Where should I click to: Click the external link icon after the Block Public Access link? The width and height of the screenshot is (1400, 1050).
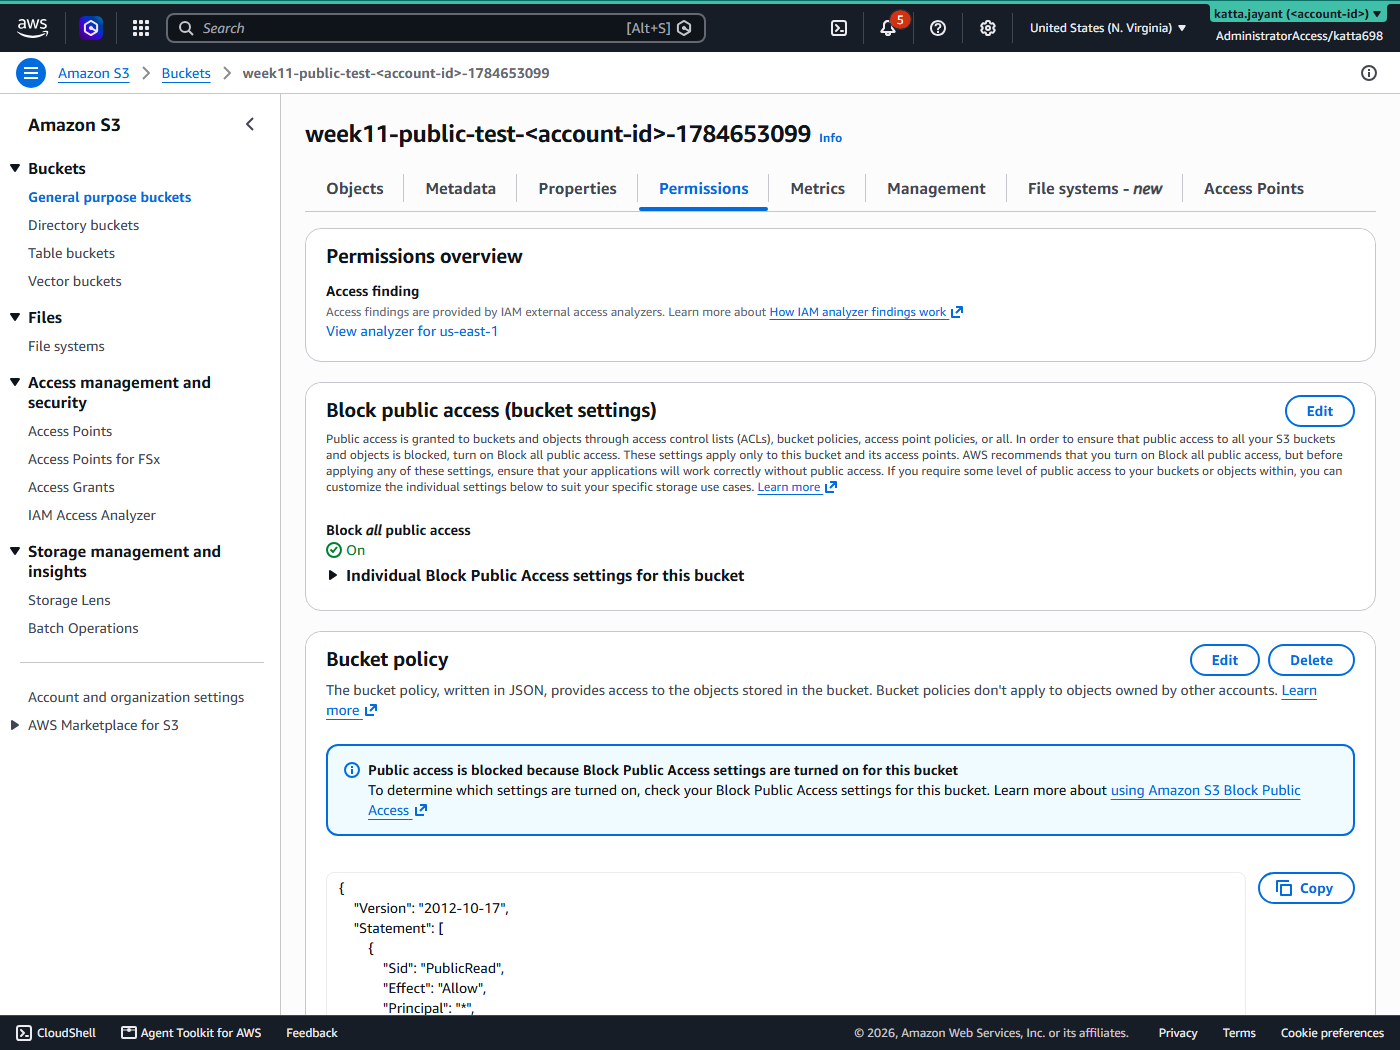pyautogui.click(x=421, y=810)
